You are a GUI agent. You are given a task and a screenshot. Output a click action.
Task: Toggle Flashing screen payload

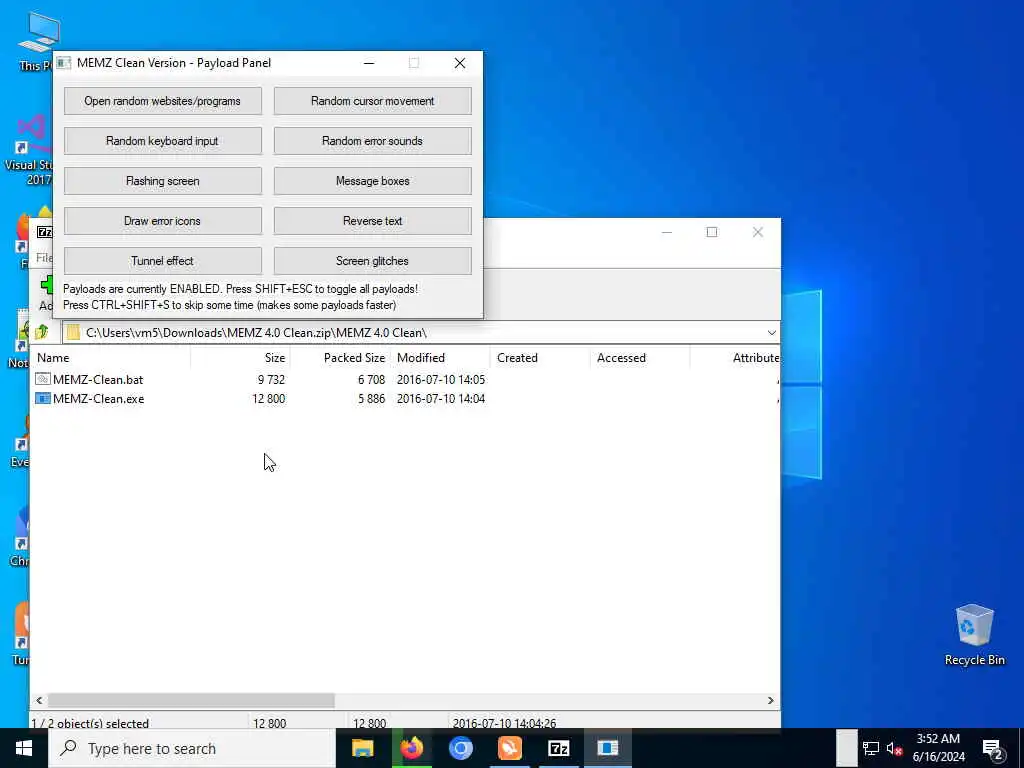pyautogui.click(x=163, y=181)
